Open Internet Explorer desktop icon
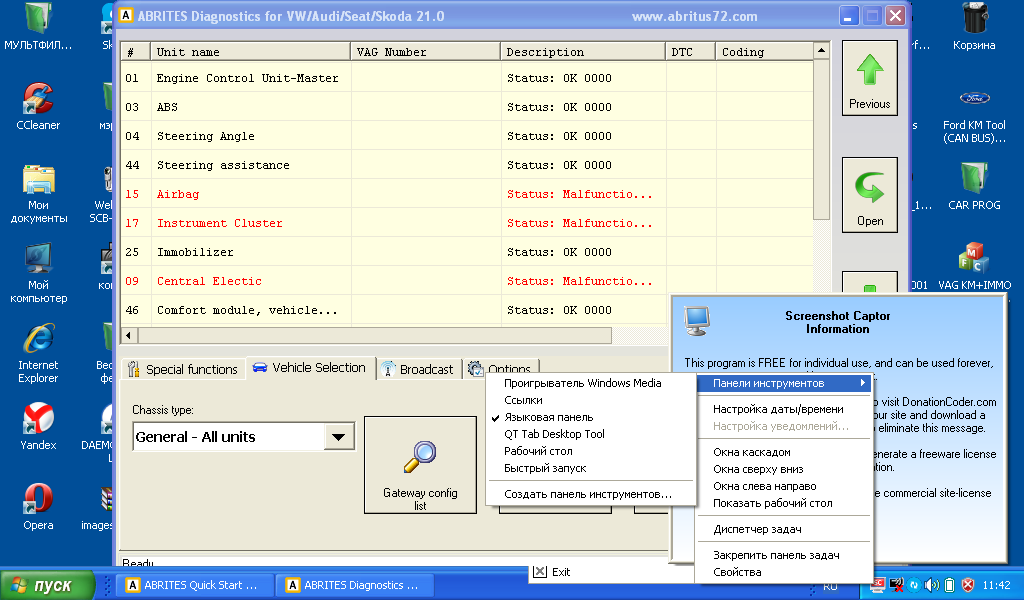 click(38, 353)
